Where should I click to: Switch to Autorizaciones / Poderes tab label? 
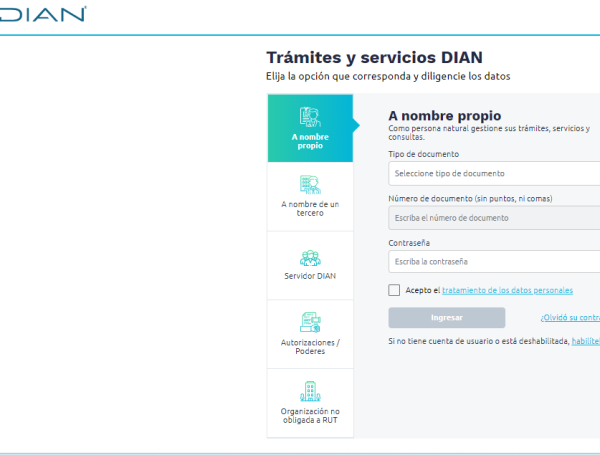click(310, 347)
